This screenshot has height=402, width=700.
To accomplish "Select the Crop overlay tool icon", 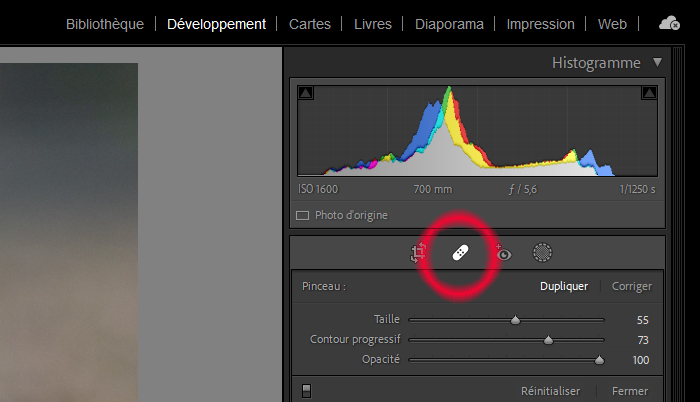I will (x=419, y=254).
